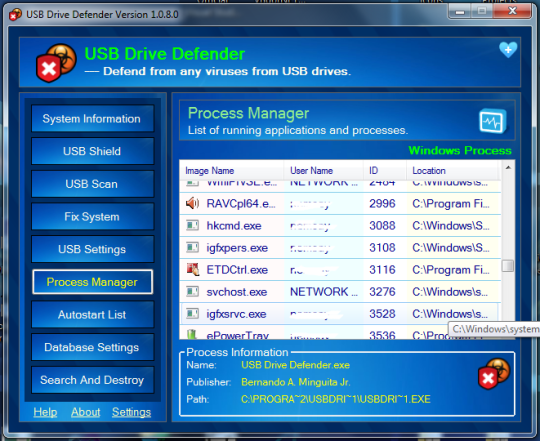Click process ID 3116

coord(382,270)
